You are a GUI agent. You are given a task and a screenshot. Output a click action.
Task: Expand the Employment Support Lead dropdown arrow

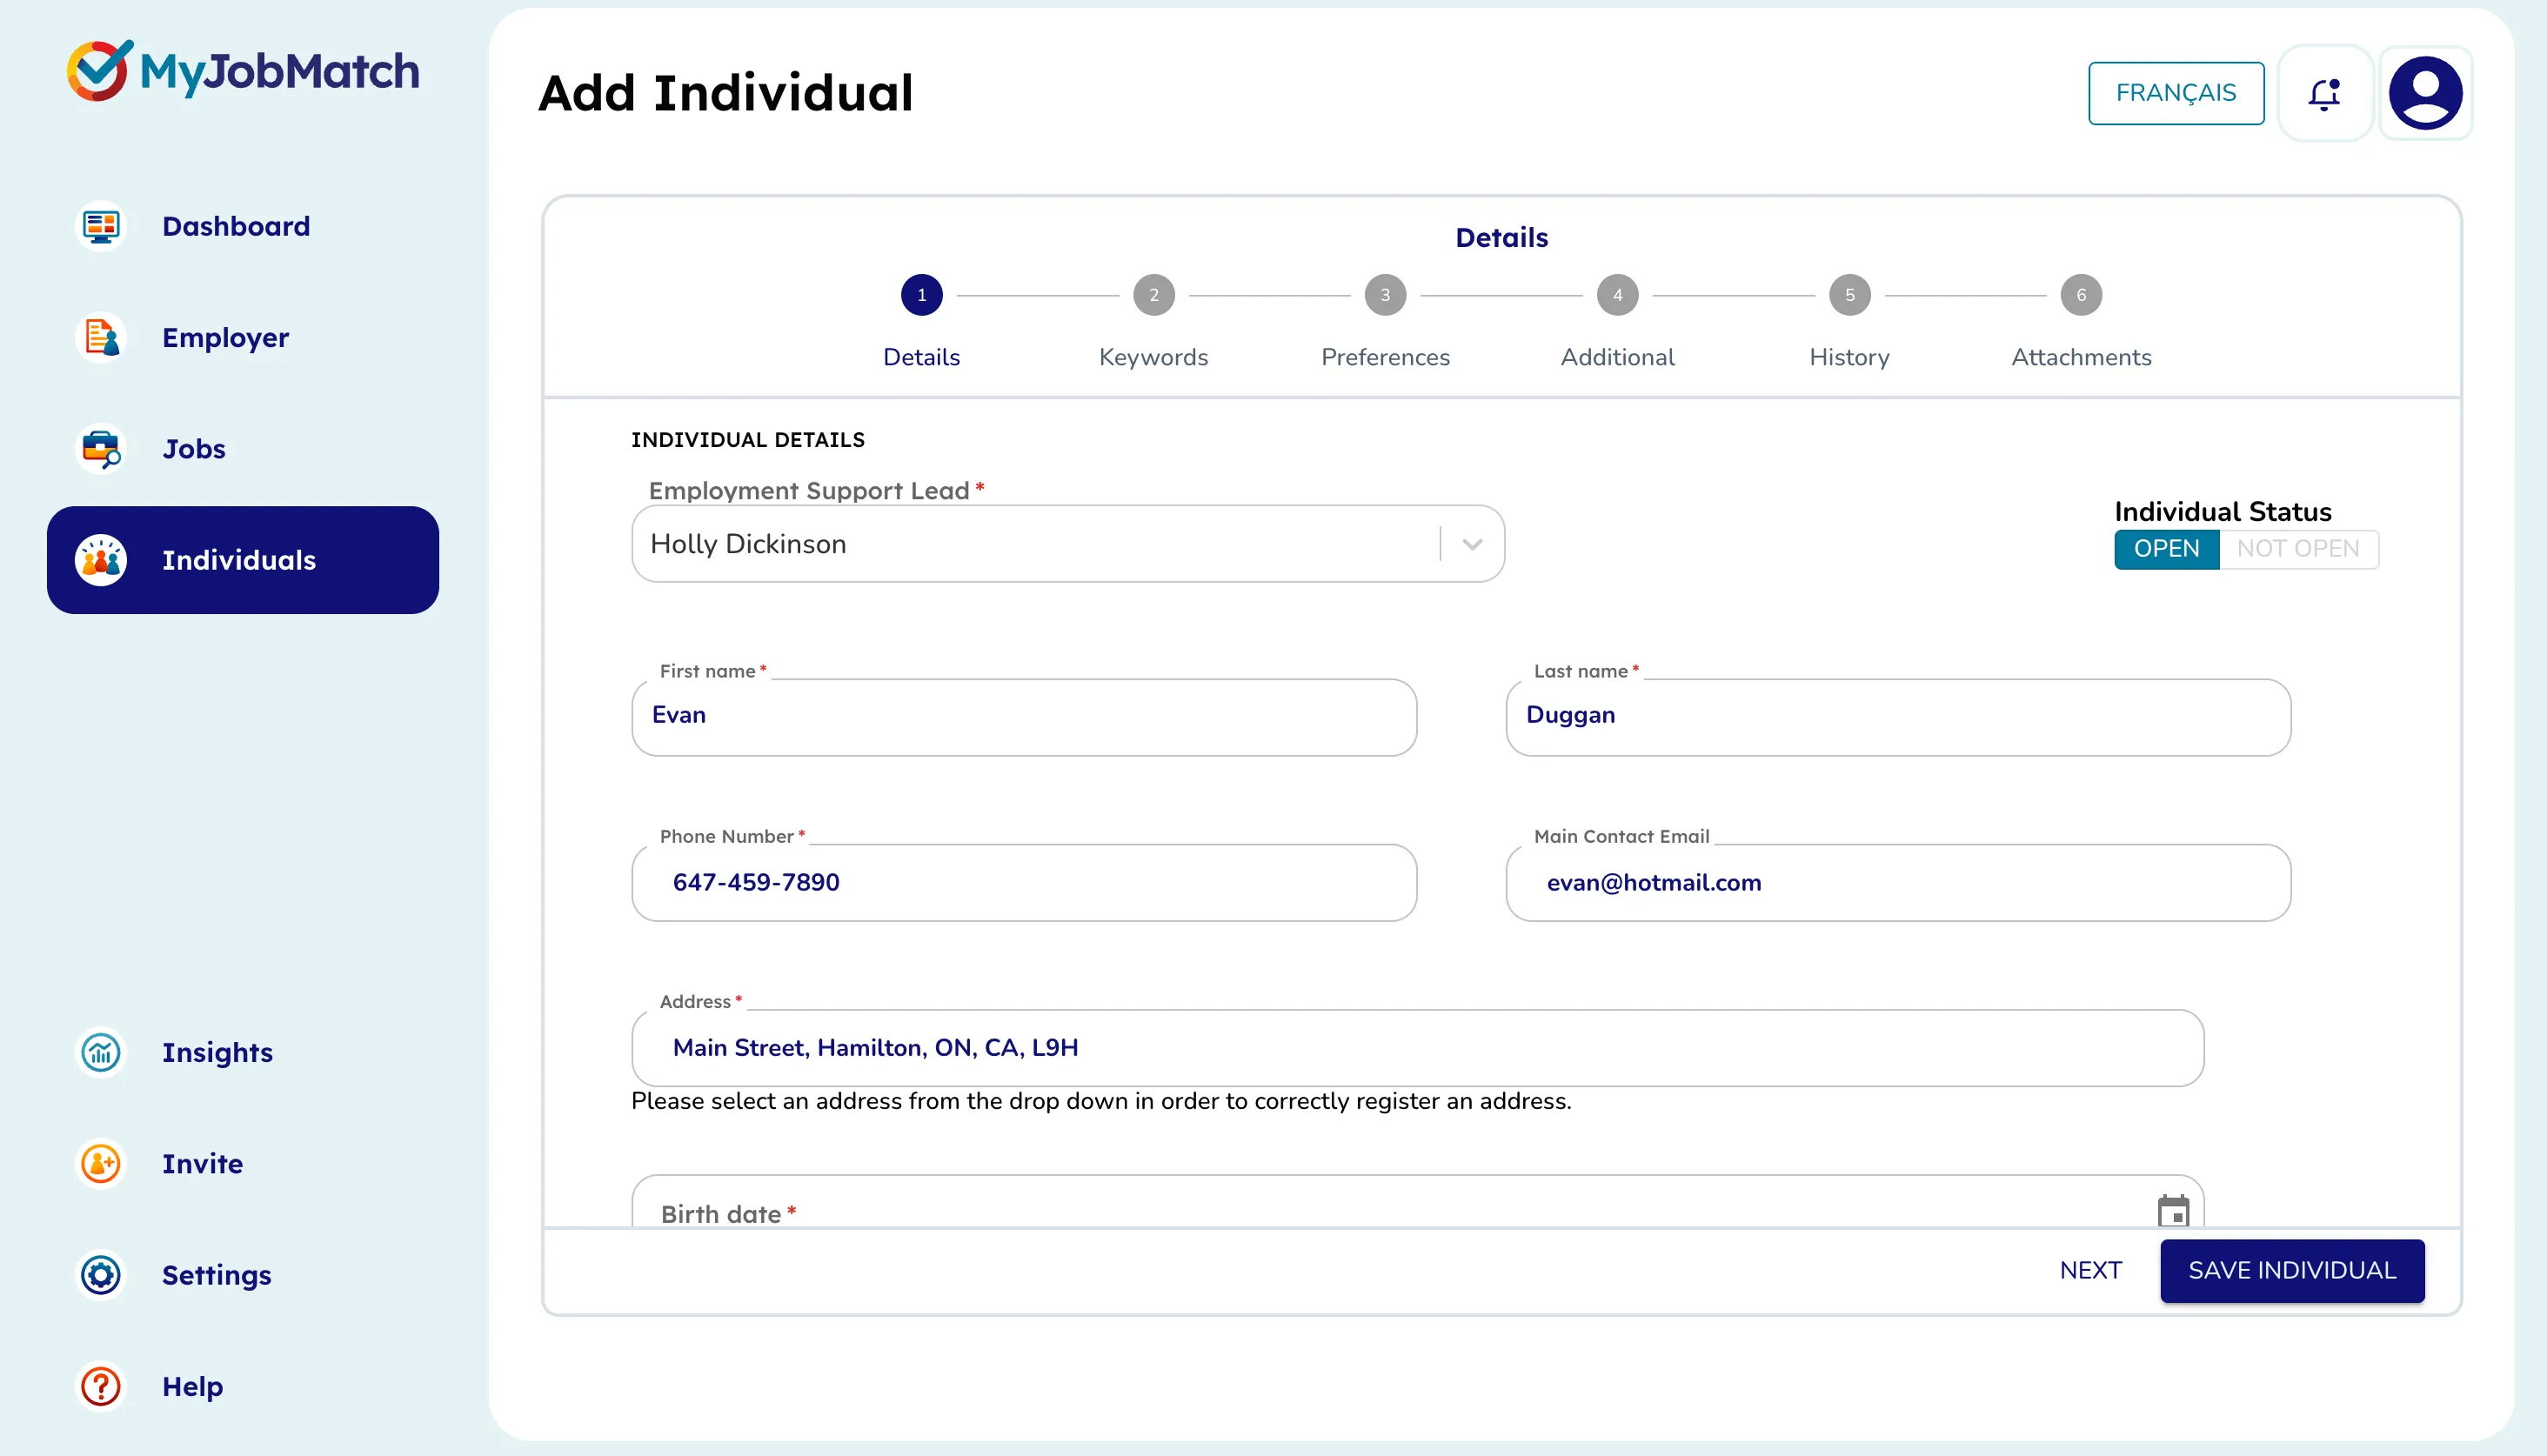coord(1472,544)
